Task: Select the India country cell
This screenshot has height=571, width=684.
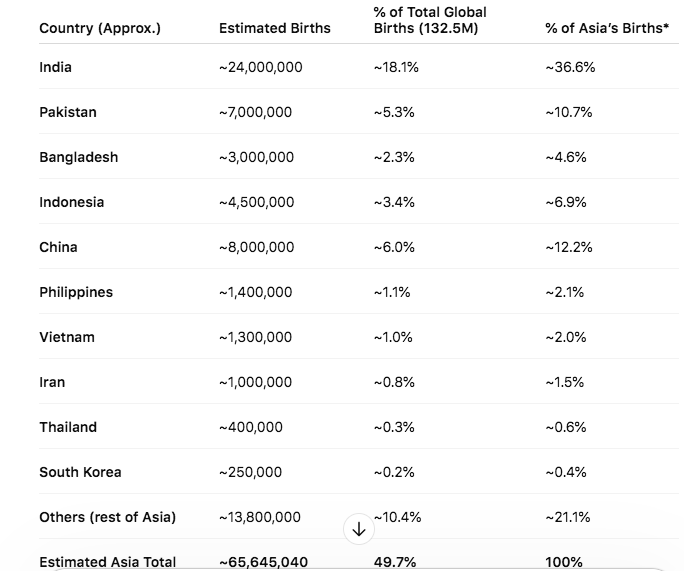Action: (55, 67)
